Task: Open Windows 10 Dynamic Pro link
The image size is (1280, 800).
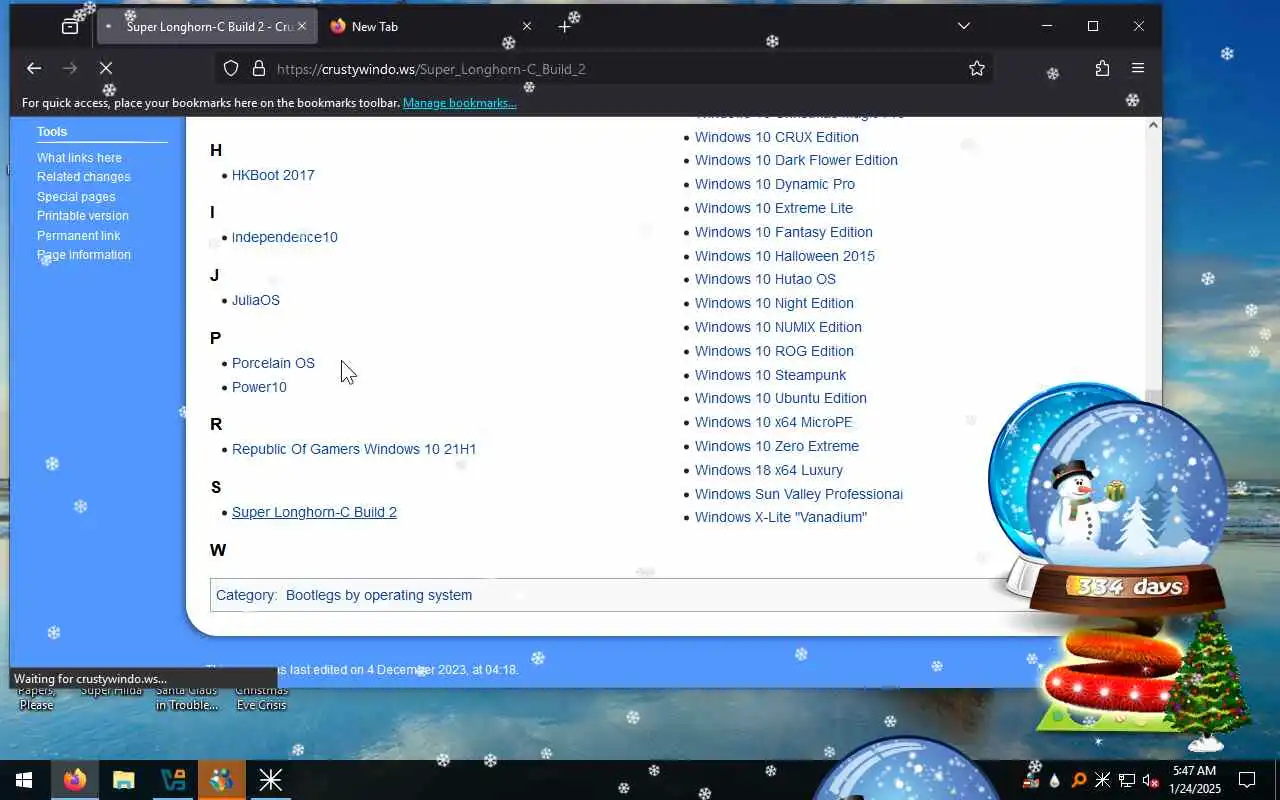Action: click(775, 184)
